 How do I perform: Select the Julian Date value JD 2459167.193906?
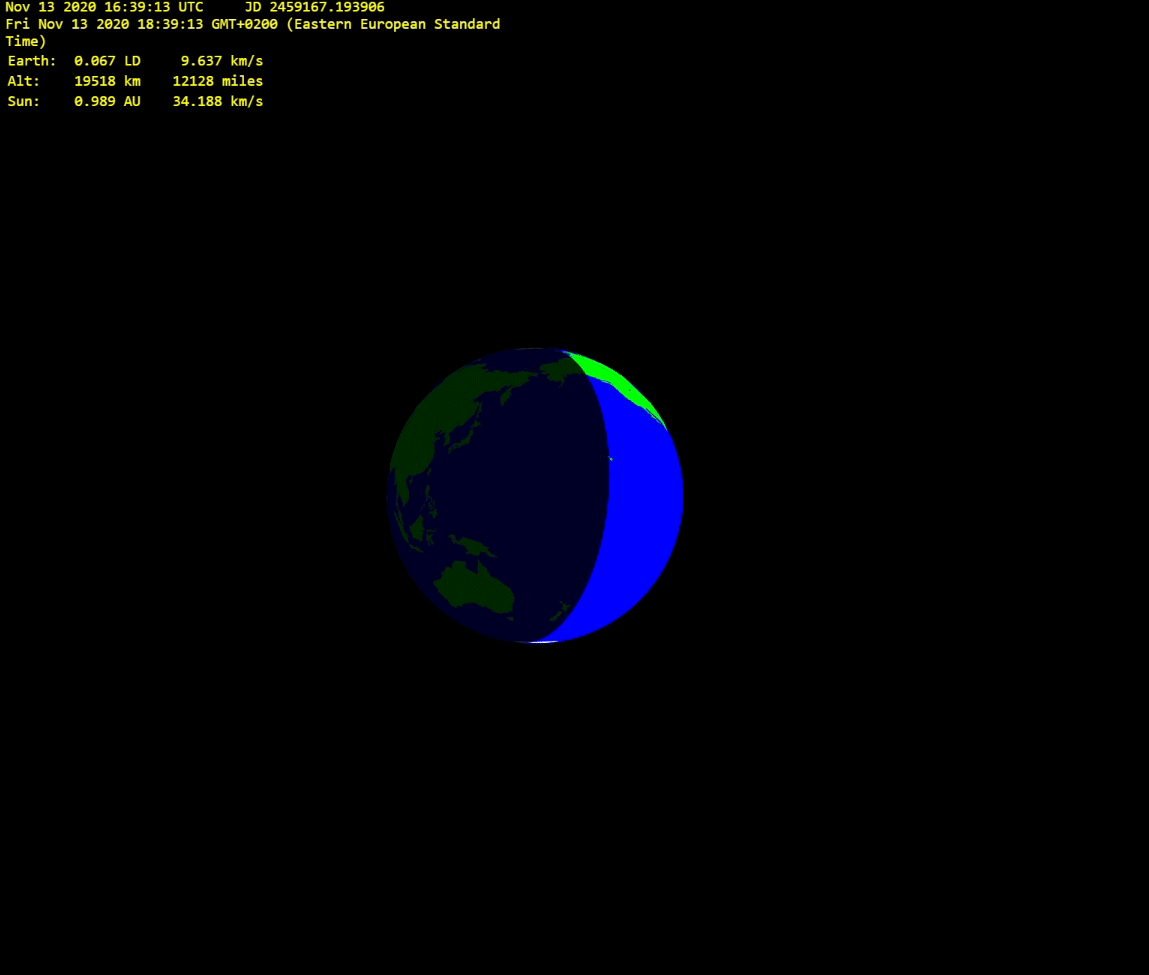(x=314, y=7)
